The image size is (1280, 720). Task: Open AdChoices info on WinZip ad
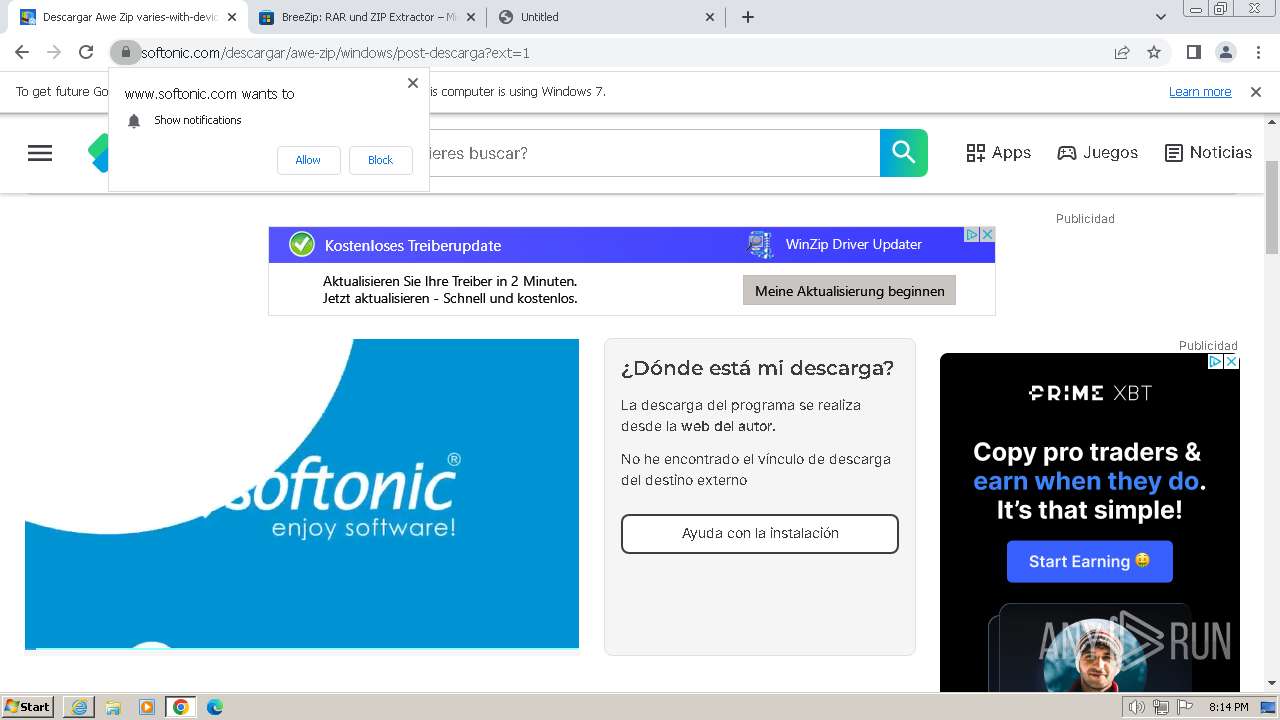(971, 235)
